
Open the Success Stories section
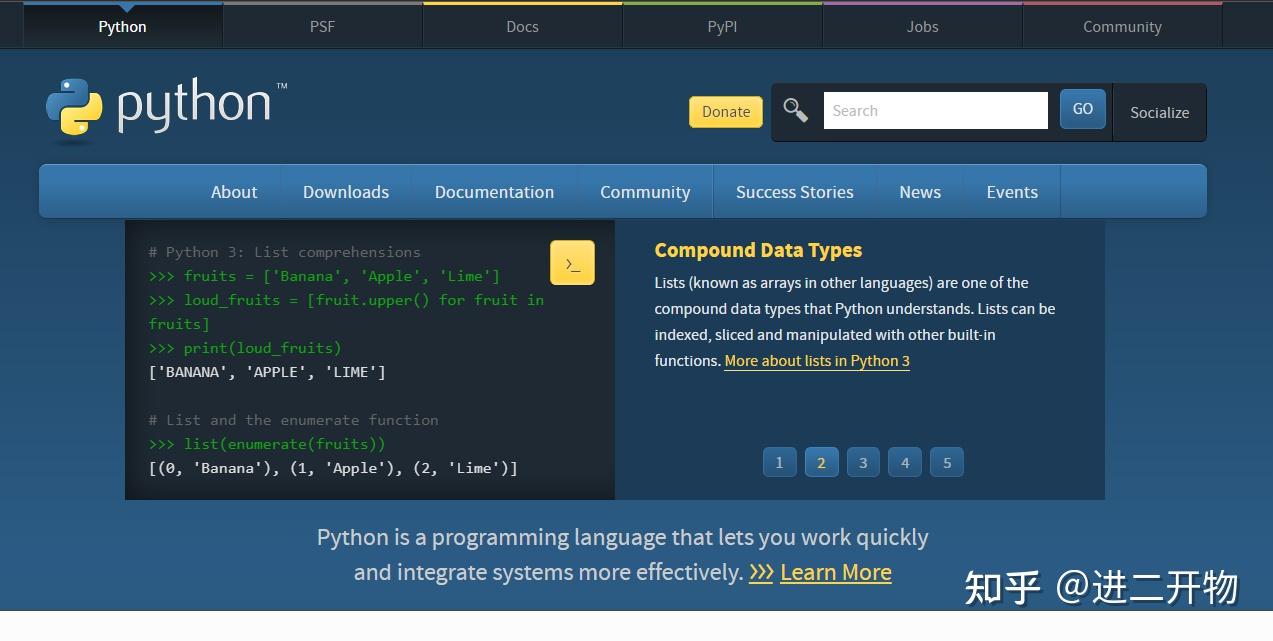[794, 191]
